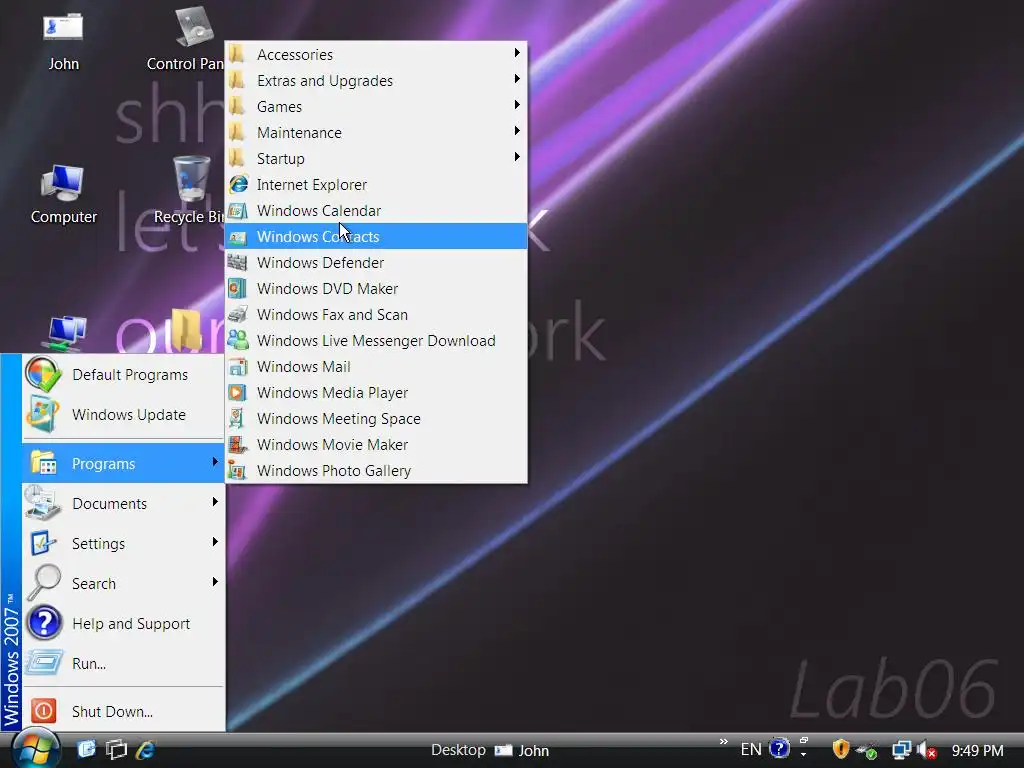Viewport: 1024px width, 768px height.
Task: Click the Run... dialog icon
Action: (44, 664)
